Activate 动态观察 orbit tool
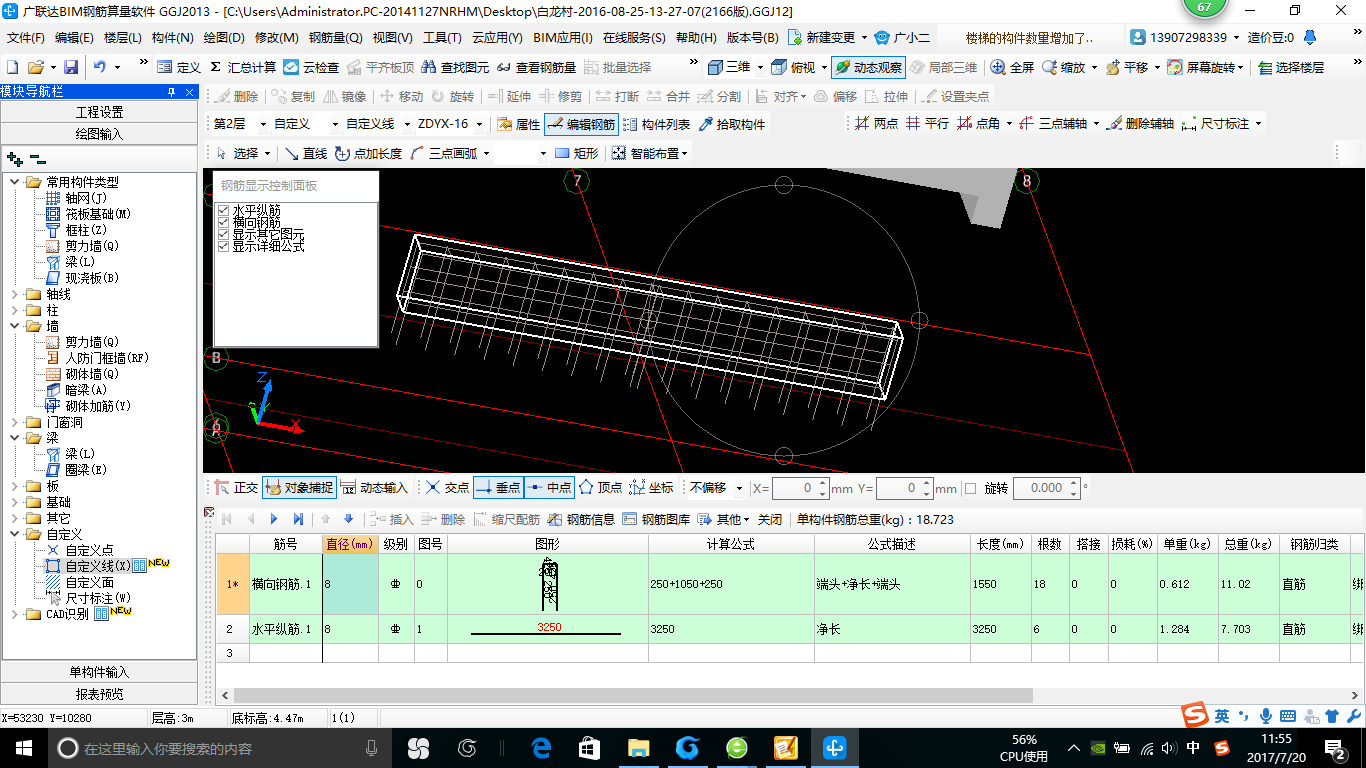Viewport: 1366px width, 768px height. click(x=868, y=67)
